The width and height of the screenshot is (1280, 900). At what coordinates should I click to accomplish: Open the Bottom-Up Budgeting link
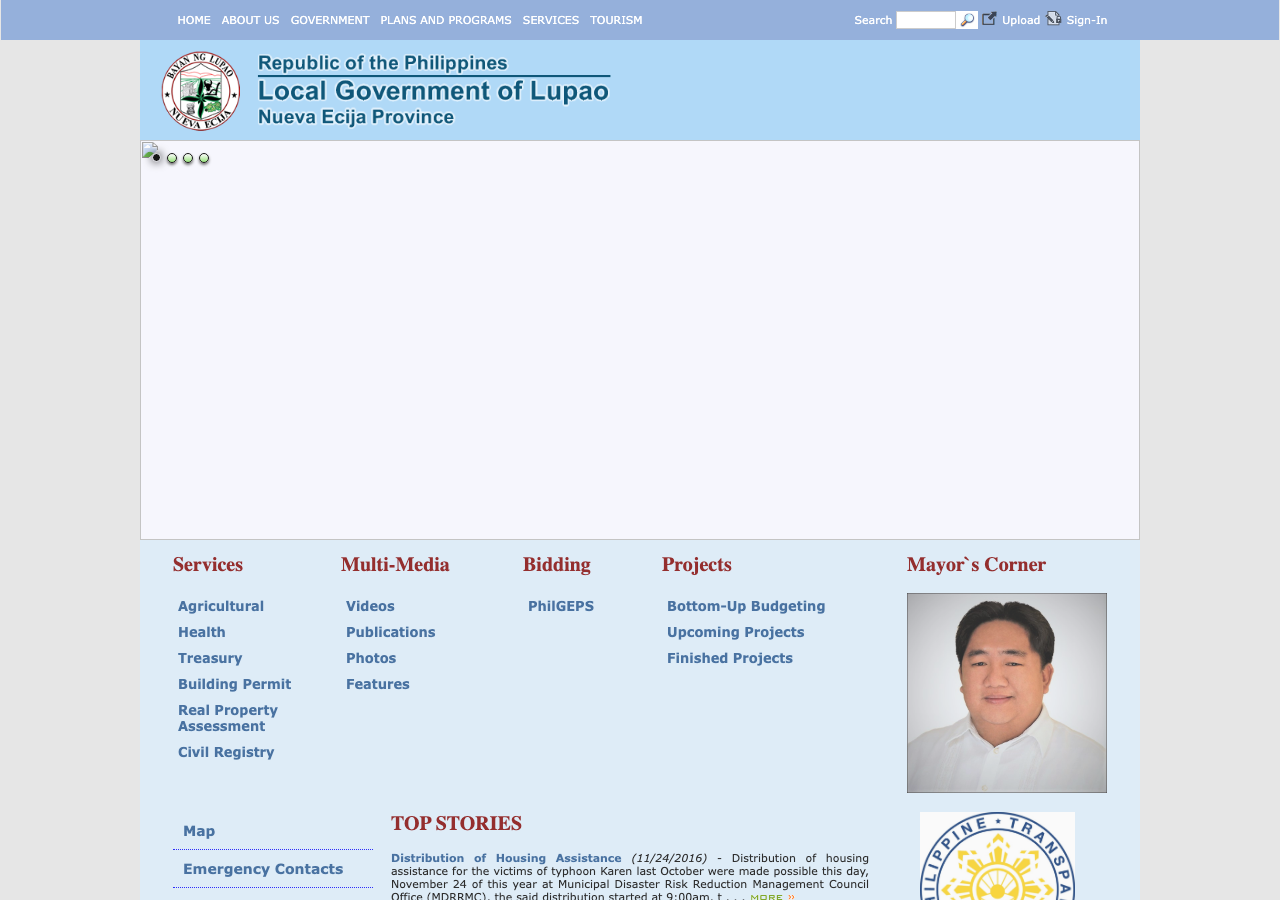pos(746,606)
